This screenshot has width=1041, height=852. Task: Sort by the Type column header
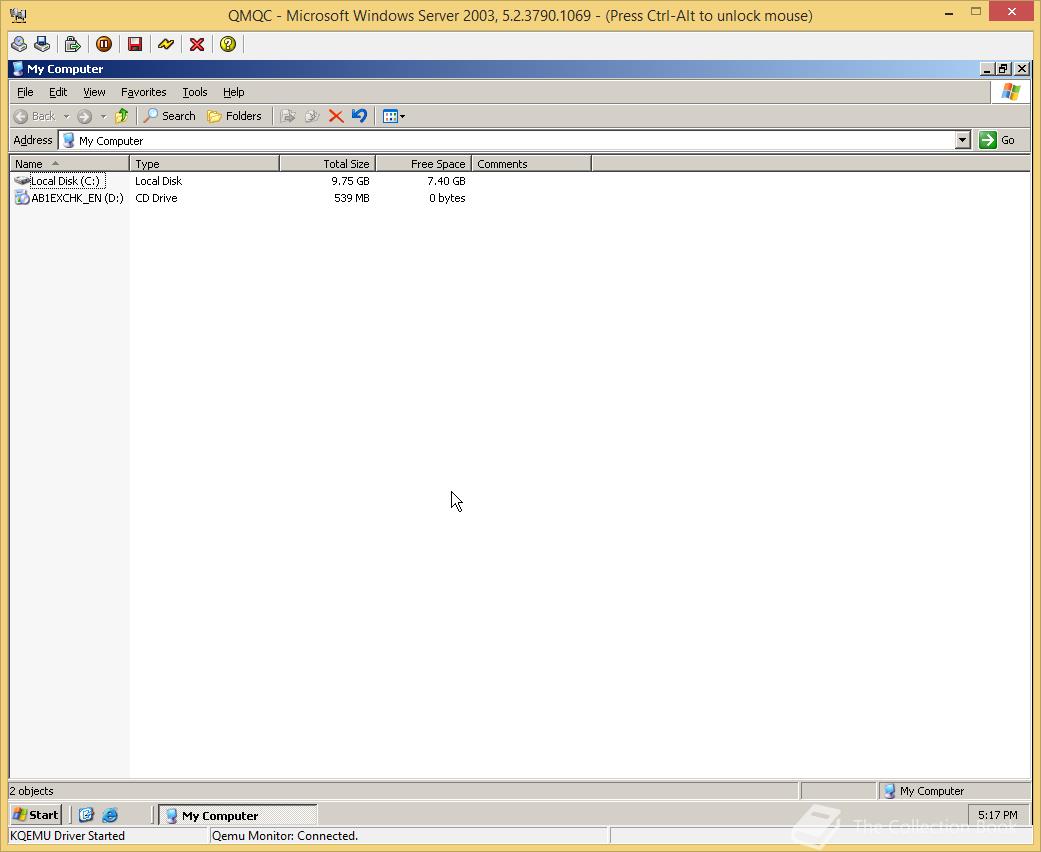(x=204, y=163)
